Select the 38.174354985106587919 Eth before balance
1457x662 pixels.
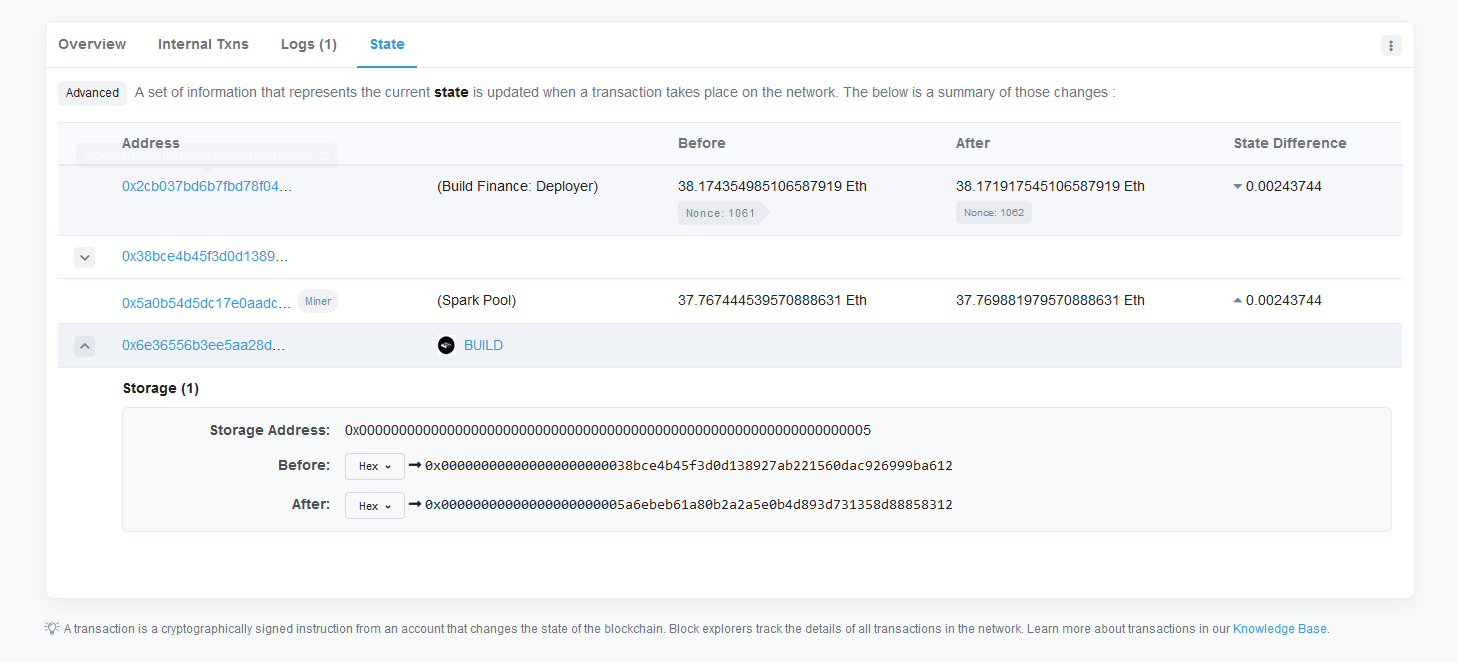pos(772,186)
